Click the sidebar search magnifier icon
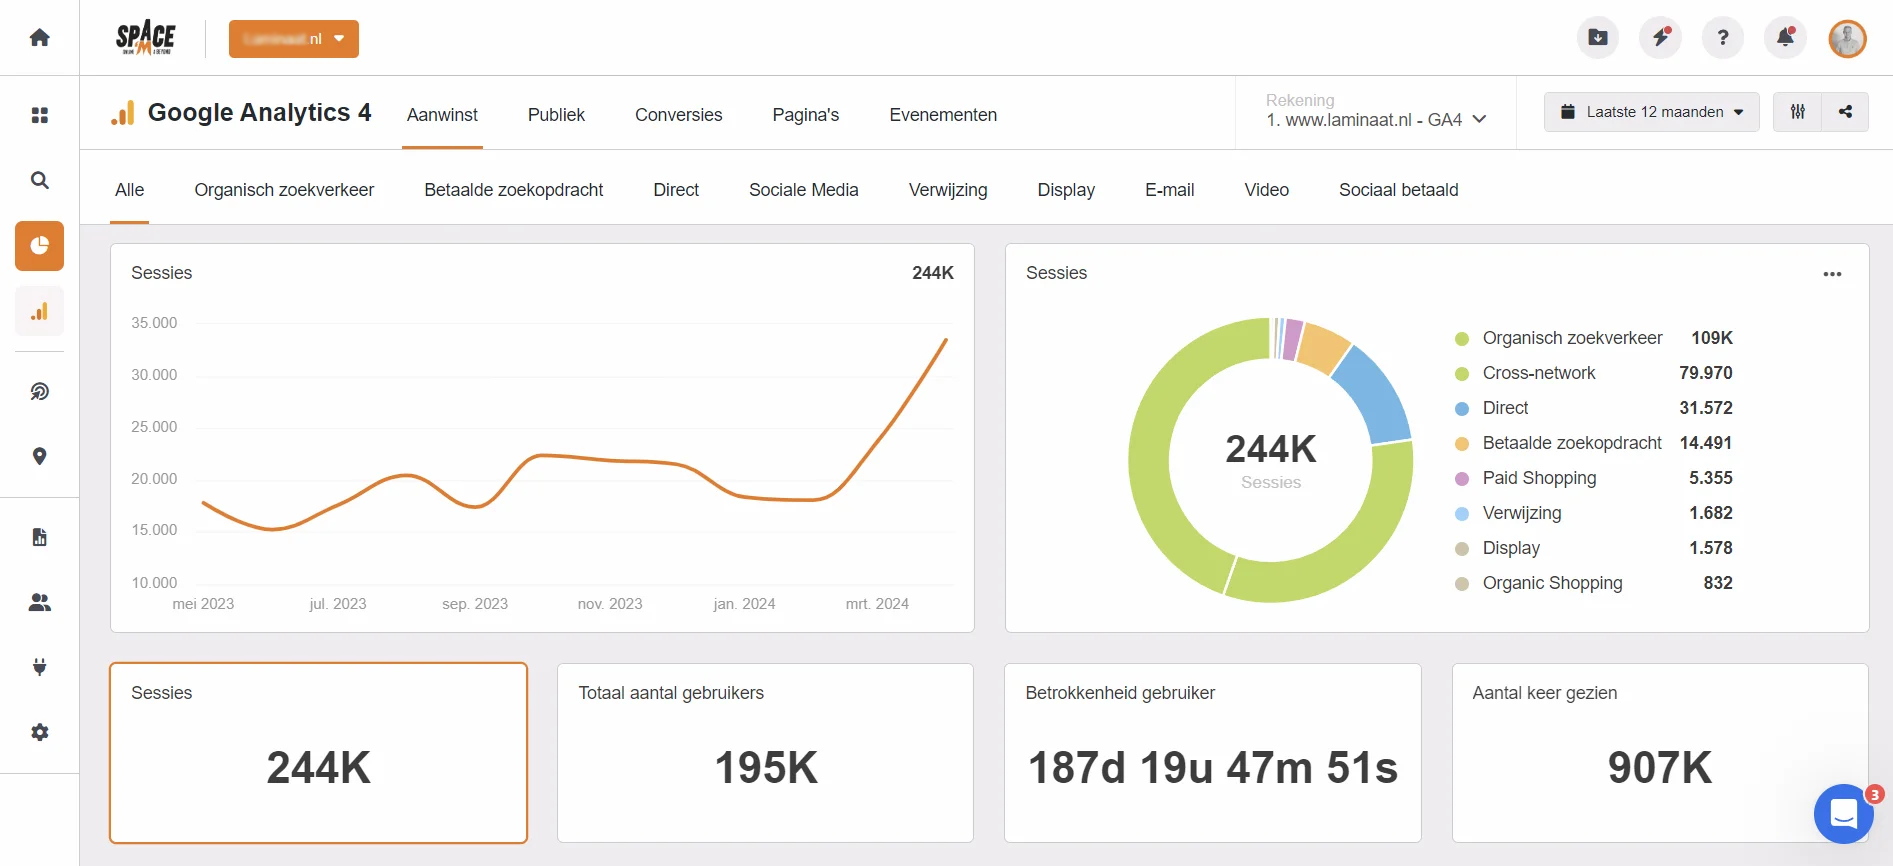Screen dimensions: 1893x866 39,180
